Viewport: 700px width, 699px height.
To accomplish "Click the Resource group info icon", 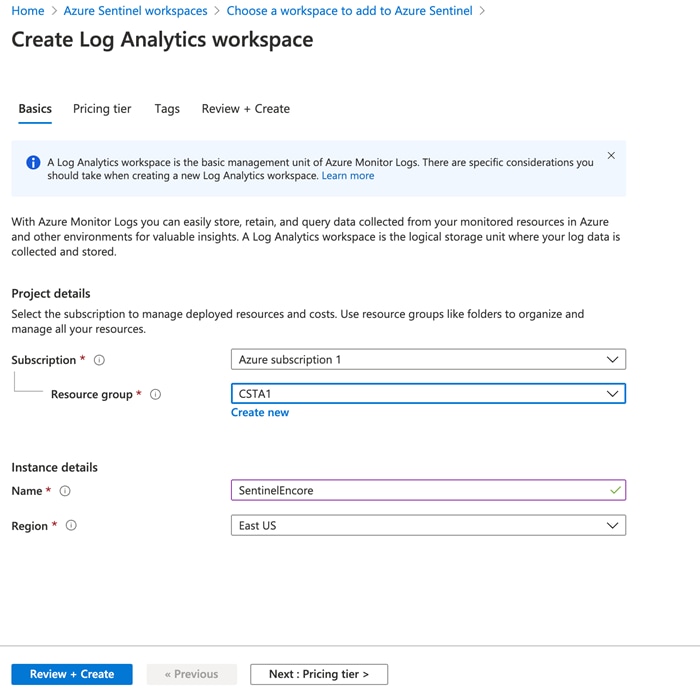I will tap(155, 394).
